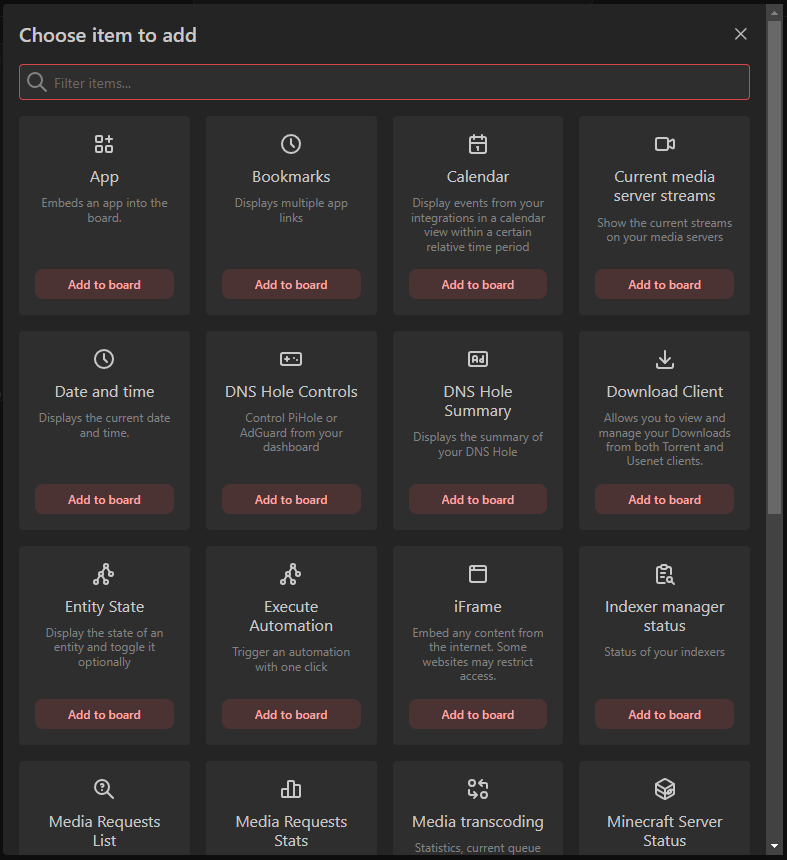Click the Filter items search field
The image size is (787, 860).
coord(384,82)
